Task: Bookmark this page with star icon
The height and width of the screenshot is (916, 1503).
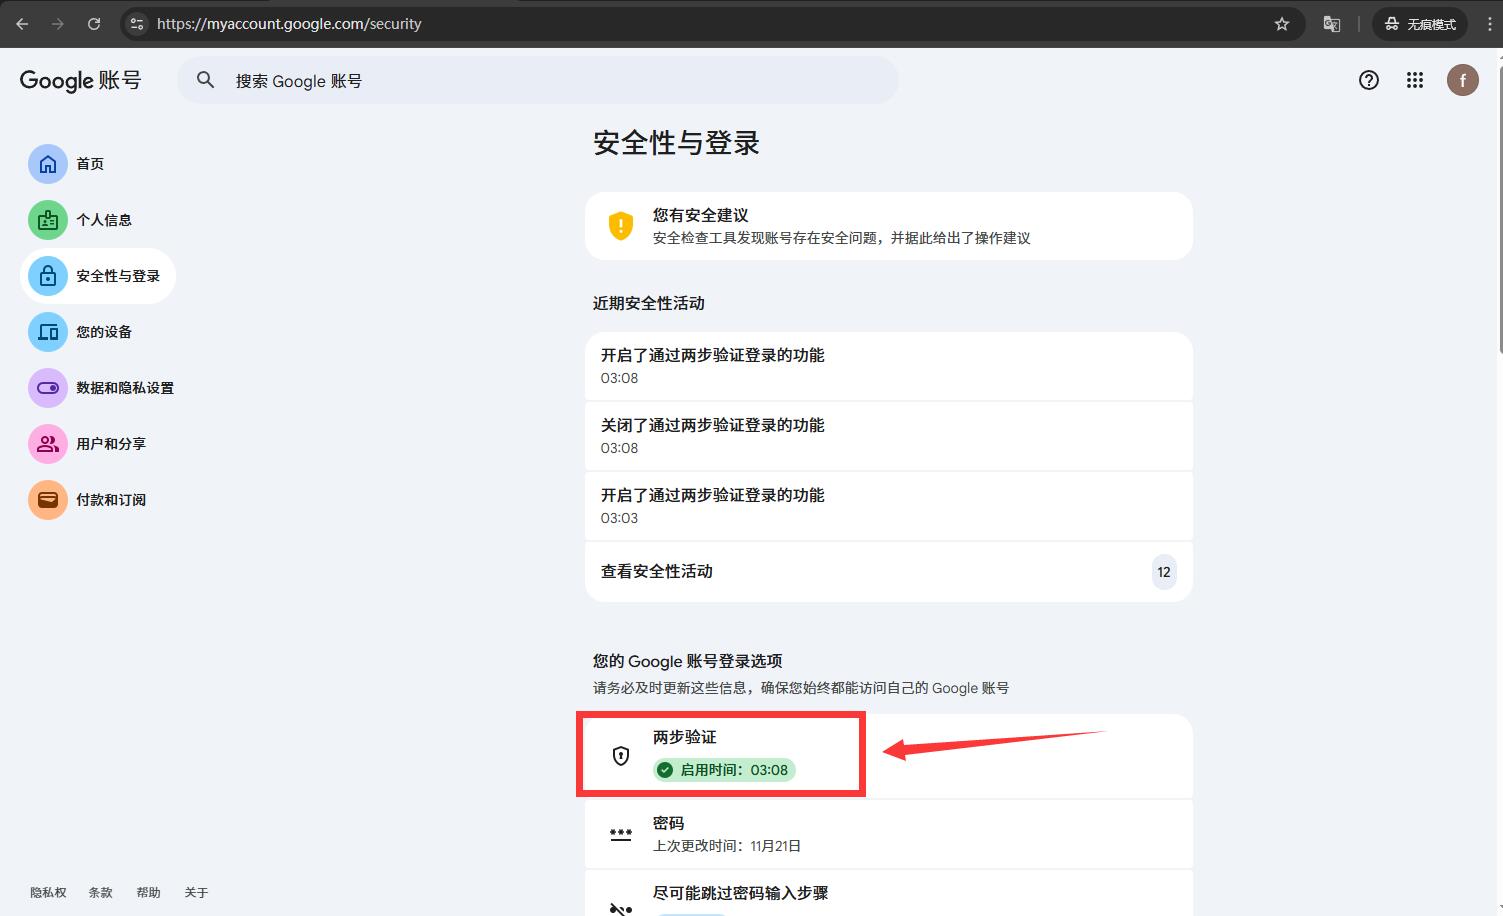Action: point(1282,24)
